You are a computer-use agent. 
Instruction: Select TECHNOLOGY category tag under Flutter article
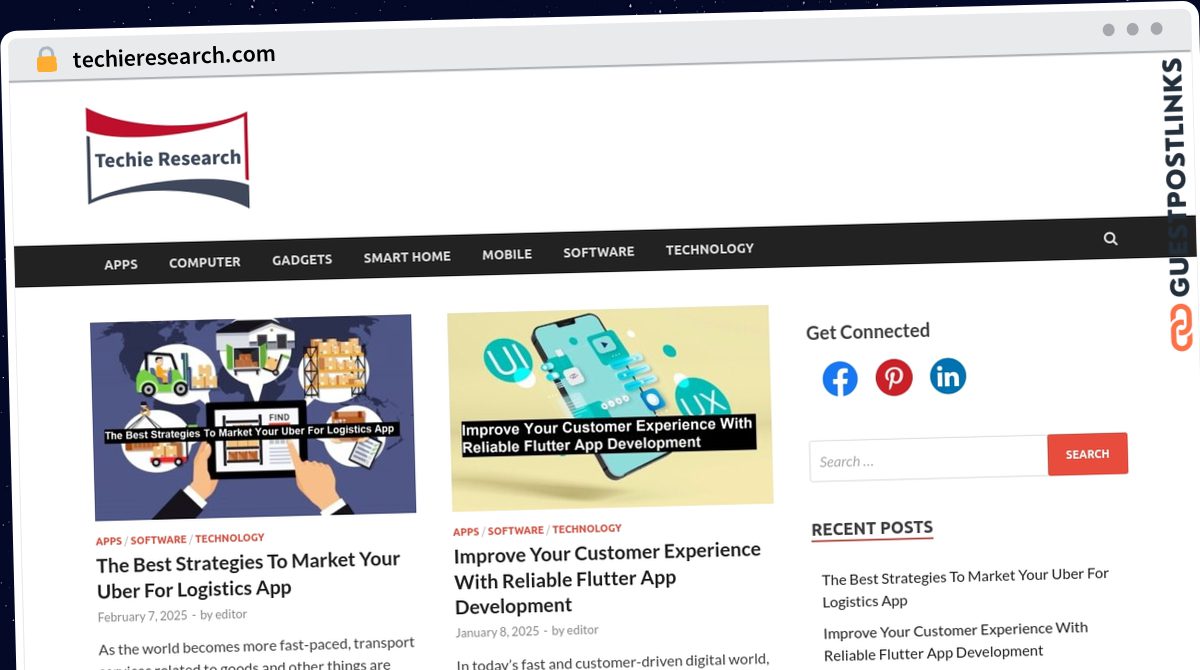click(587, 529)
